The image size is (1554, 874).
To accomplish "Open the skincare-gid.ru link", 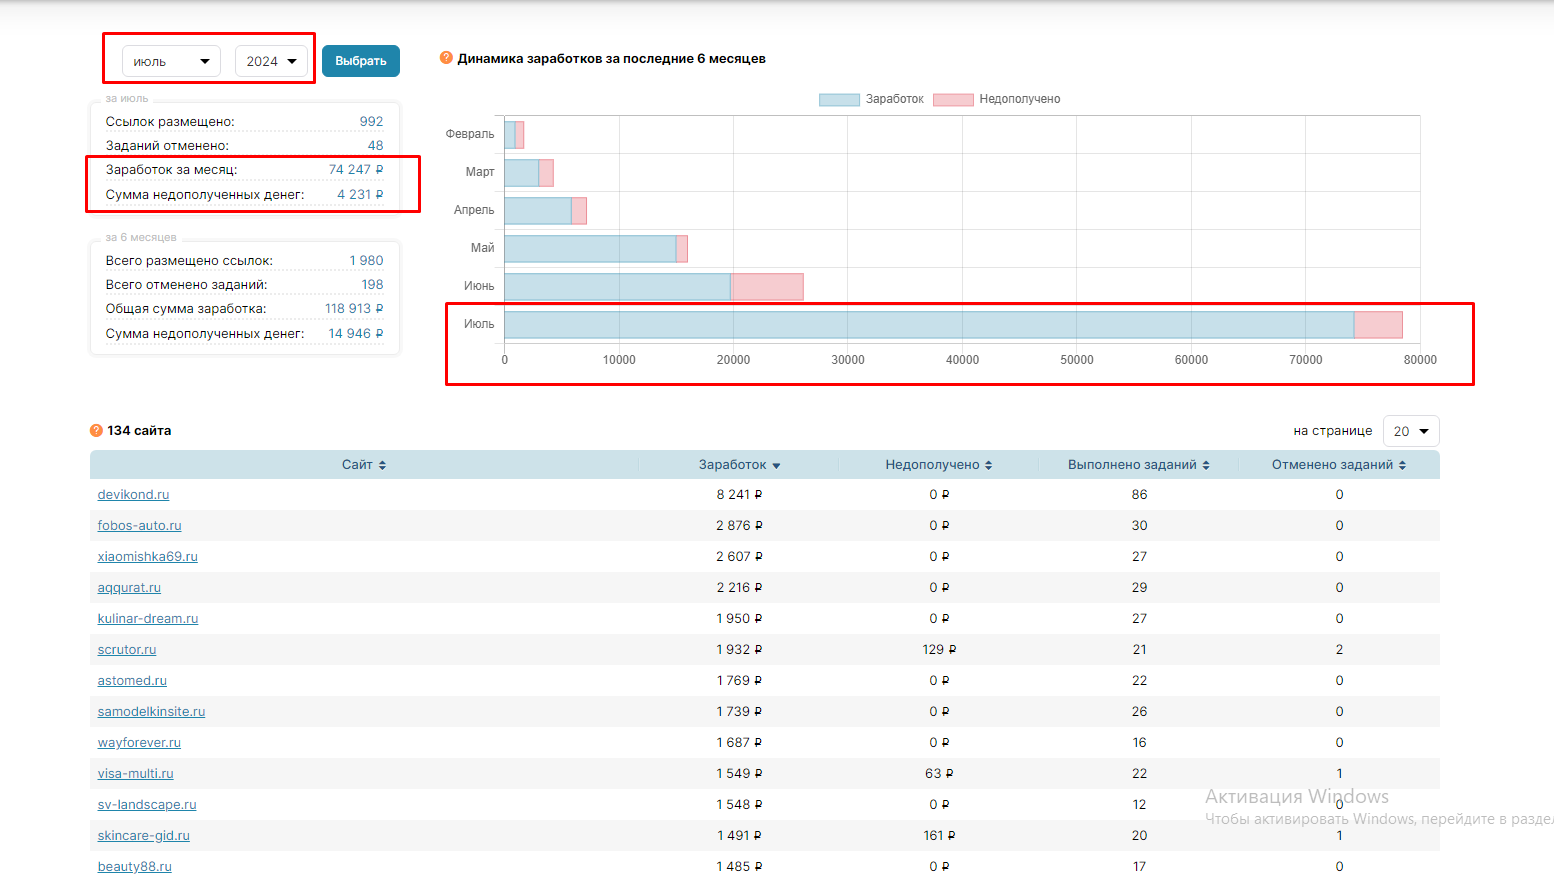I will pos(143,835).
